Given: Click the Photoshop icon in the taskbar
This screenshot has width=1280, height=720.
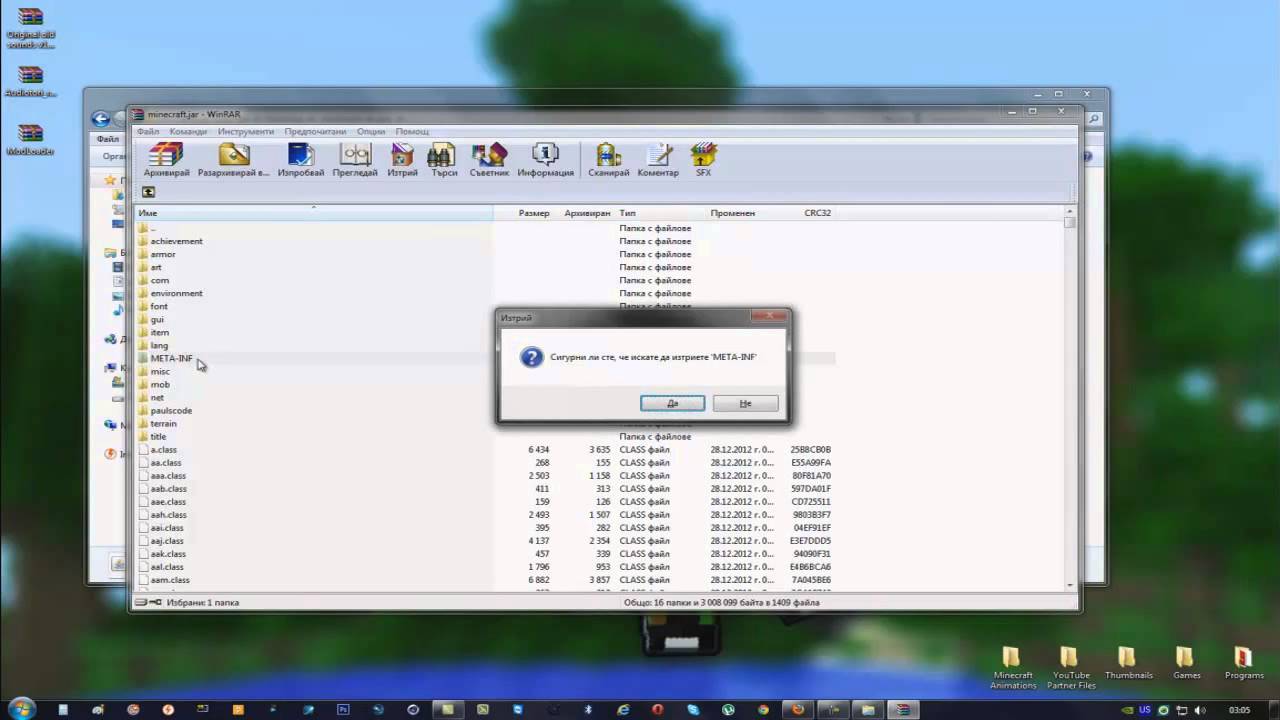Looking at the screenshot, I should [343, 709].
